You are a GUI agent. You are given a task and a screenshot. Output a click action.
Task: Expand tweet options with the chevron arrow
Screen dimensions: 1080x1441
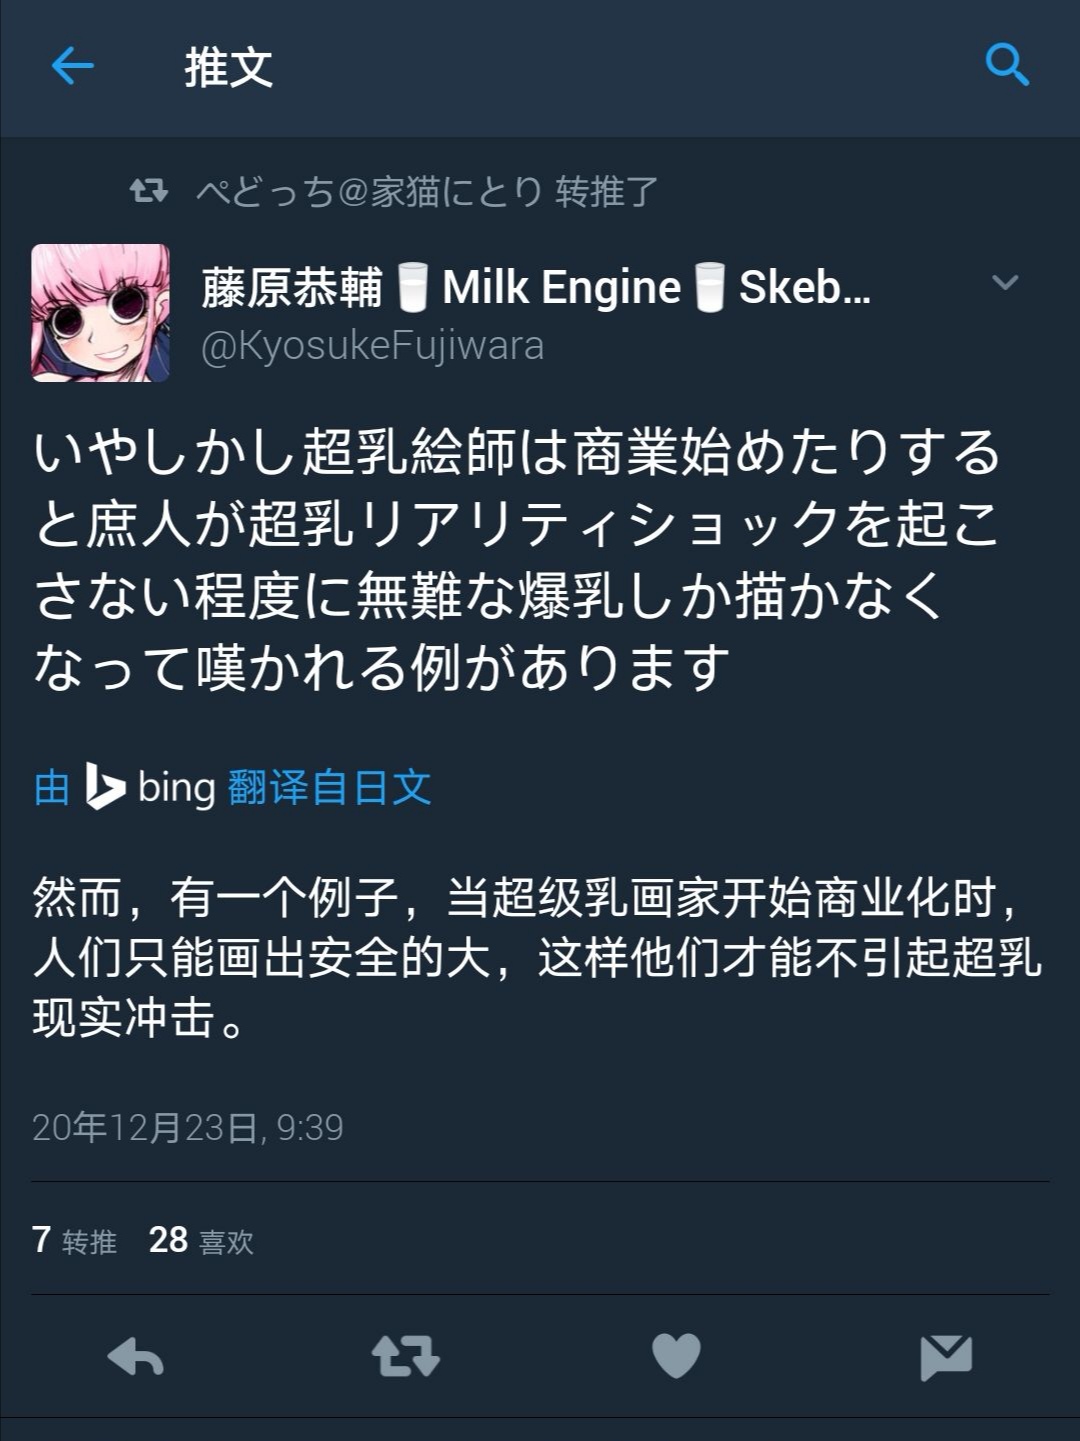(1005, 283)
